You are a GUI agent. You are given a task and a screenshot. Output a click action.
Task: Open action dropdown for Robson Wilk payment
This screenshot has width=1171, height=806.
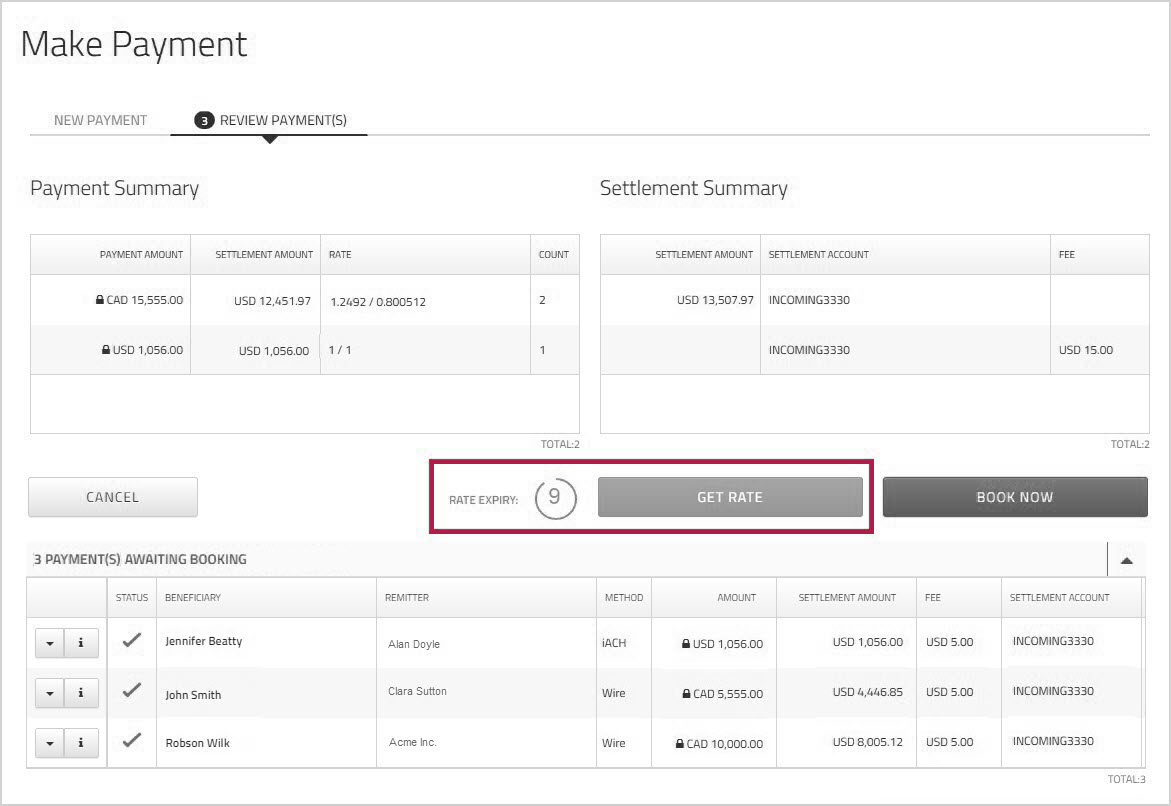[50, 743]
